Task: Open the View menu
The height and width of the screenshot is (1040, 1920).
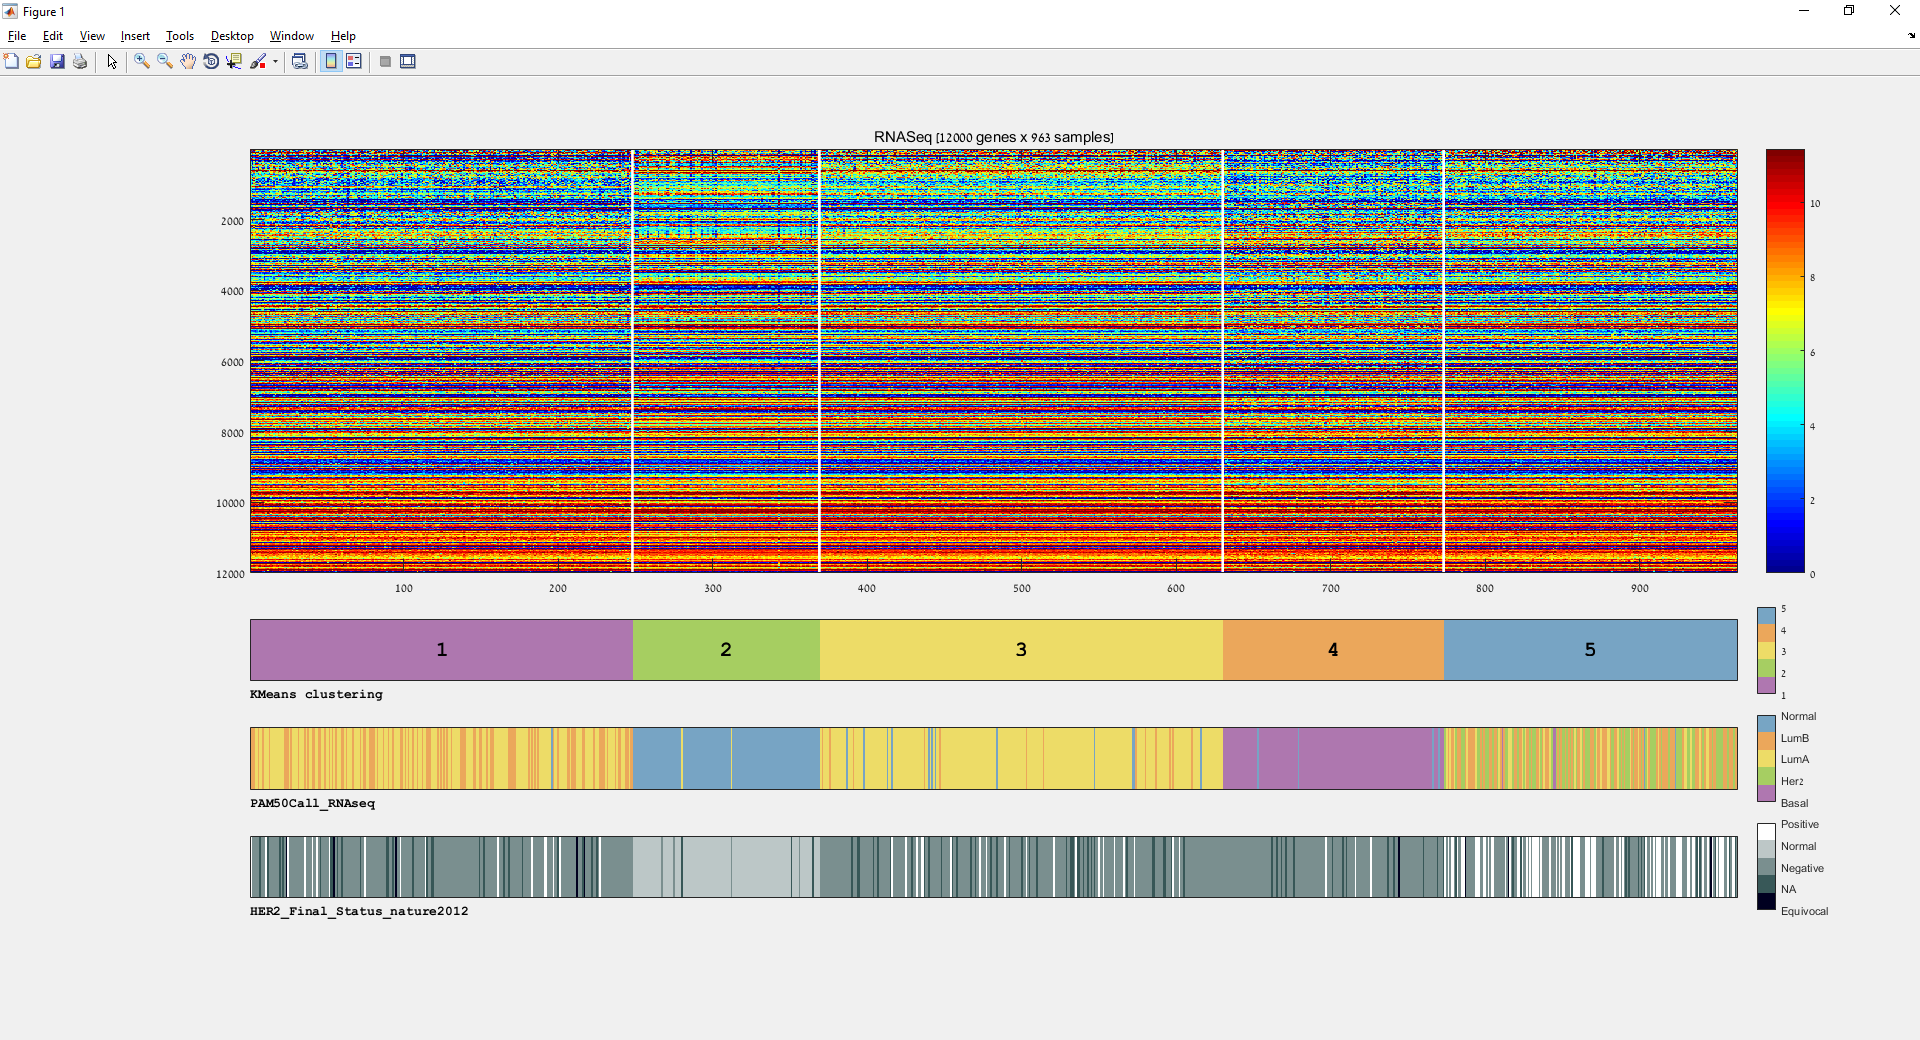Action: pos(92,36)
